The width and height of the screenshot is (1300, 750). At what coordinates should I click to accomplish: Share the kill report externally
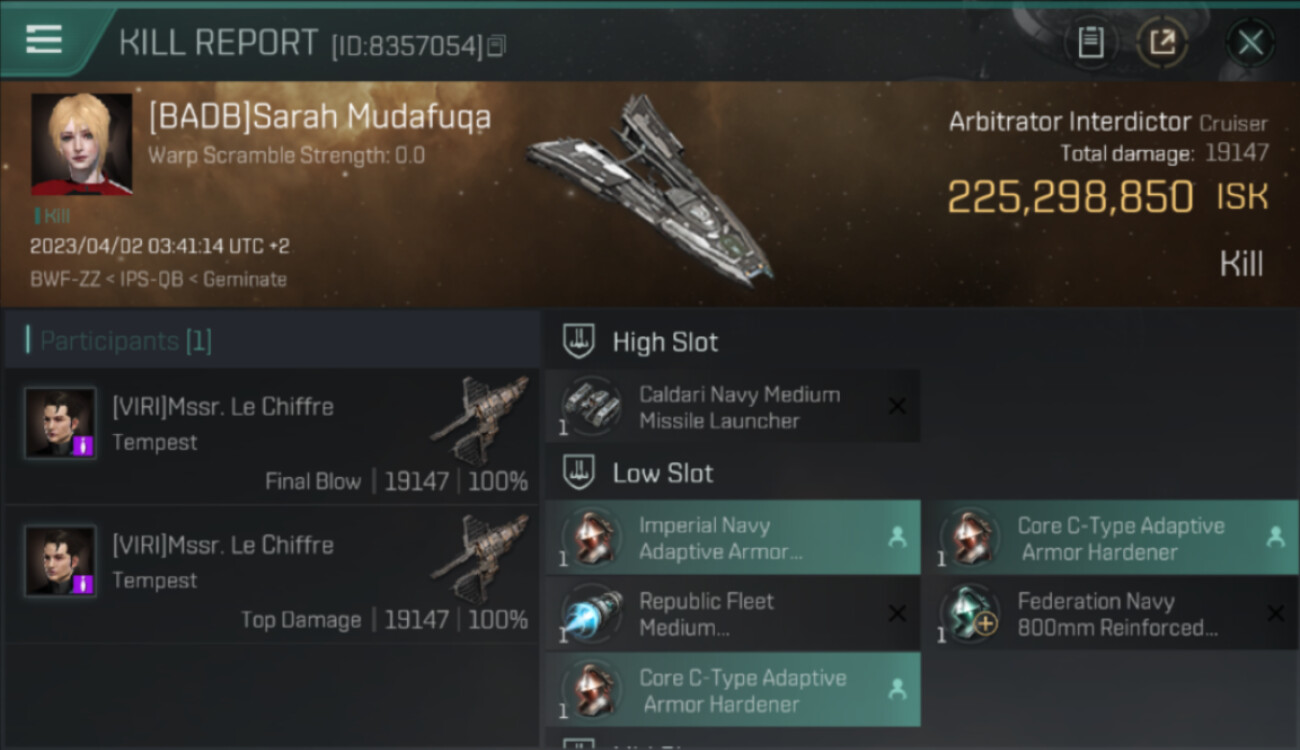pos(1162,43)
